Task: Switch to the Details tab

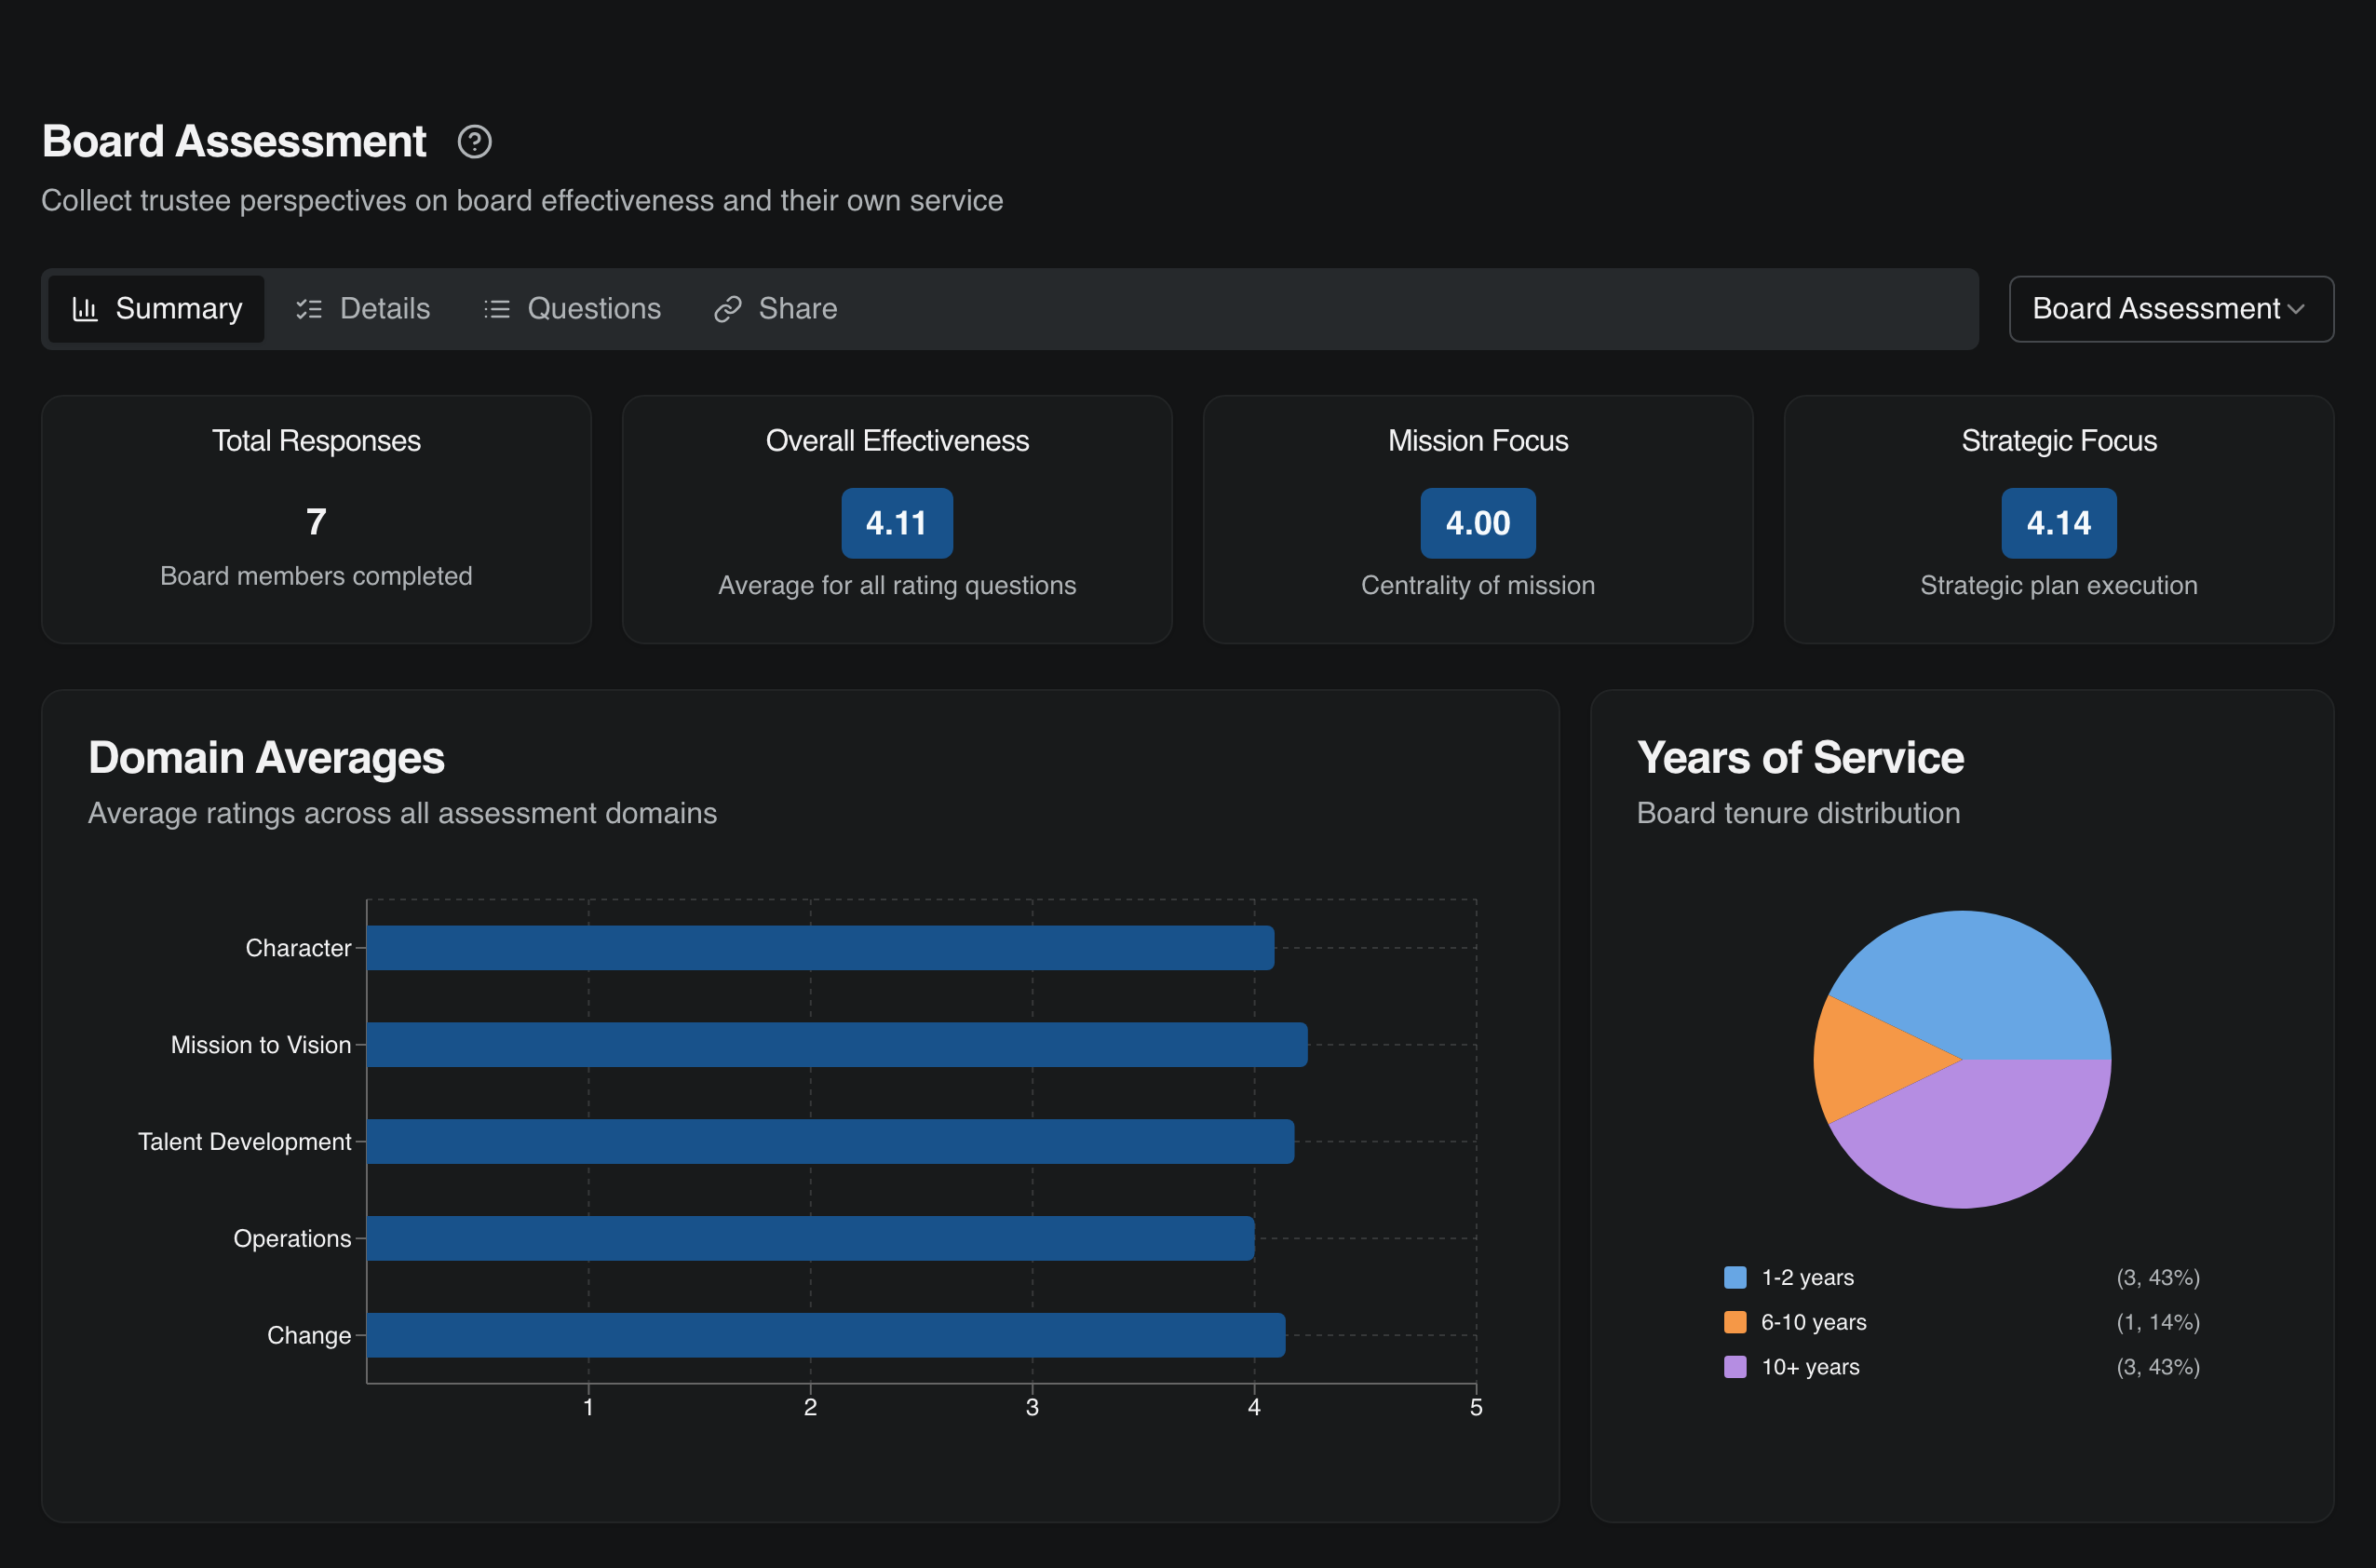Action: click(363, 309)
